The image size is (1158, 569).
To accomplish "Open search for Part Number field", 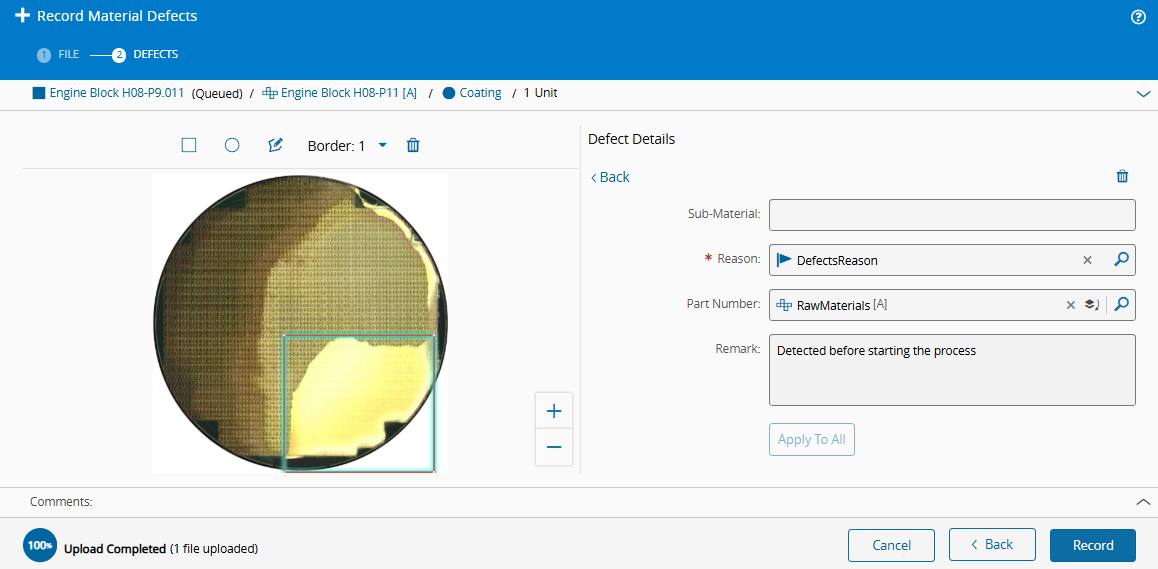I will point(1121,304).
